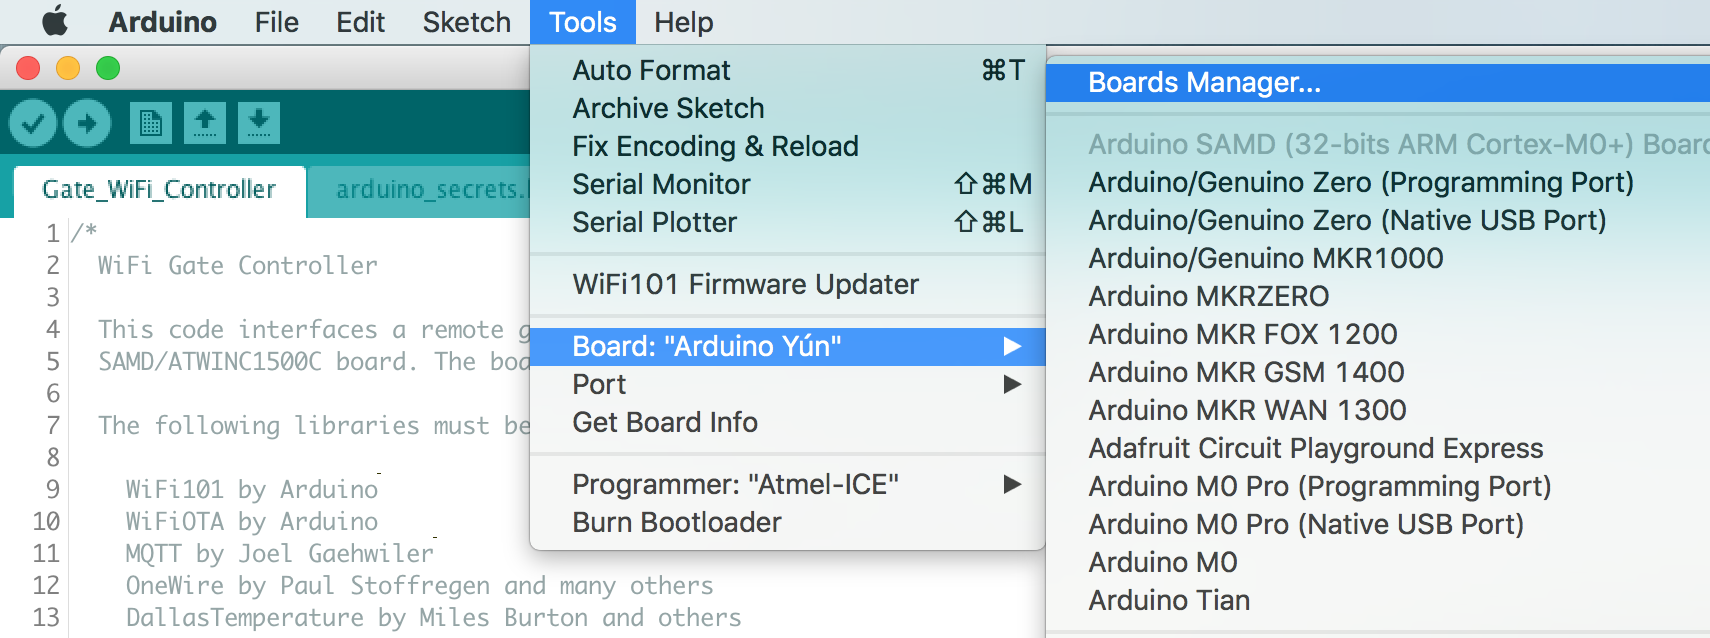Select Arduino M0 board
1710x638 pixels.
(1378, 562)
